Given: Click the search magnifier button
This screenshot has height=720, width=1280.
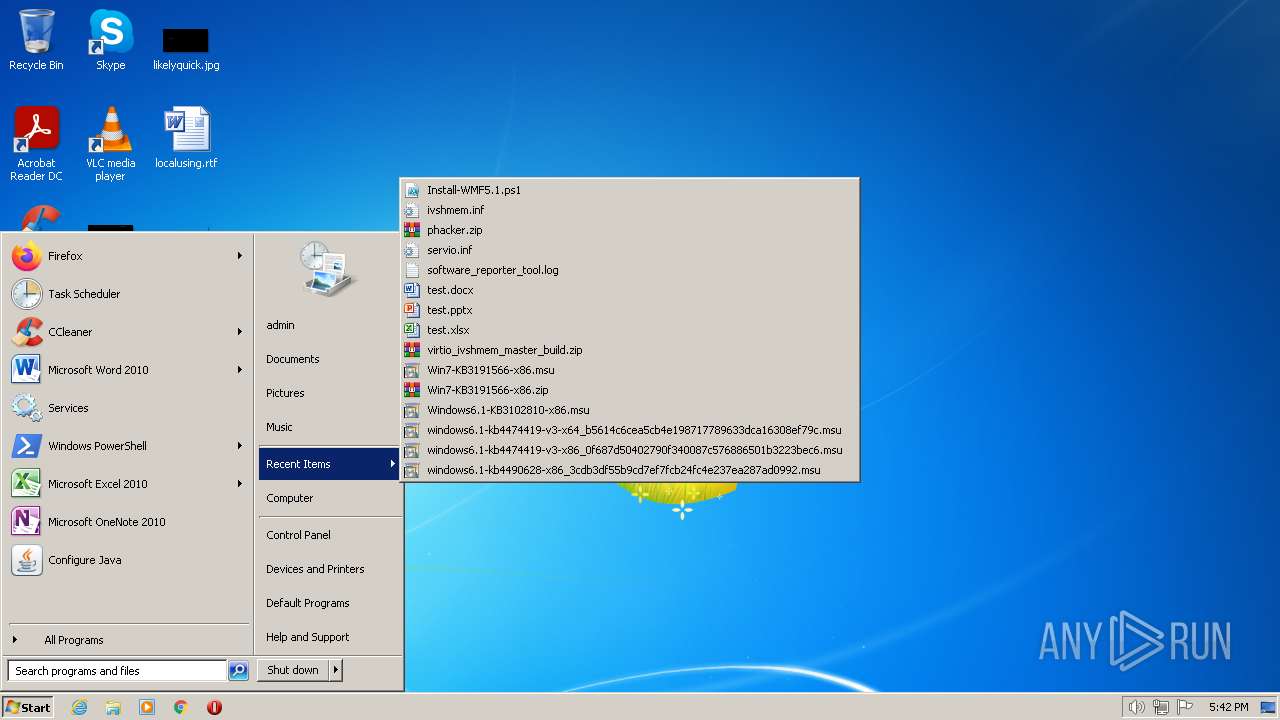Looking at the screenshot, I should coord(238,671).
